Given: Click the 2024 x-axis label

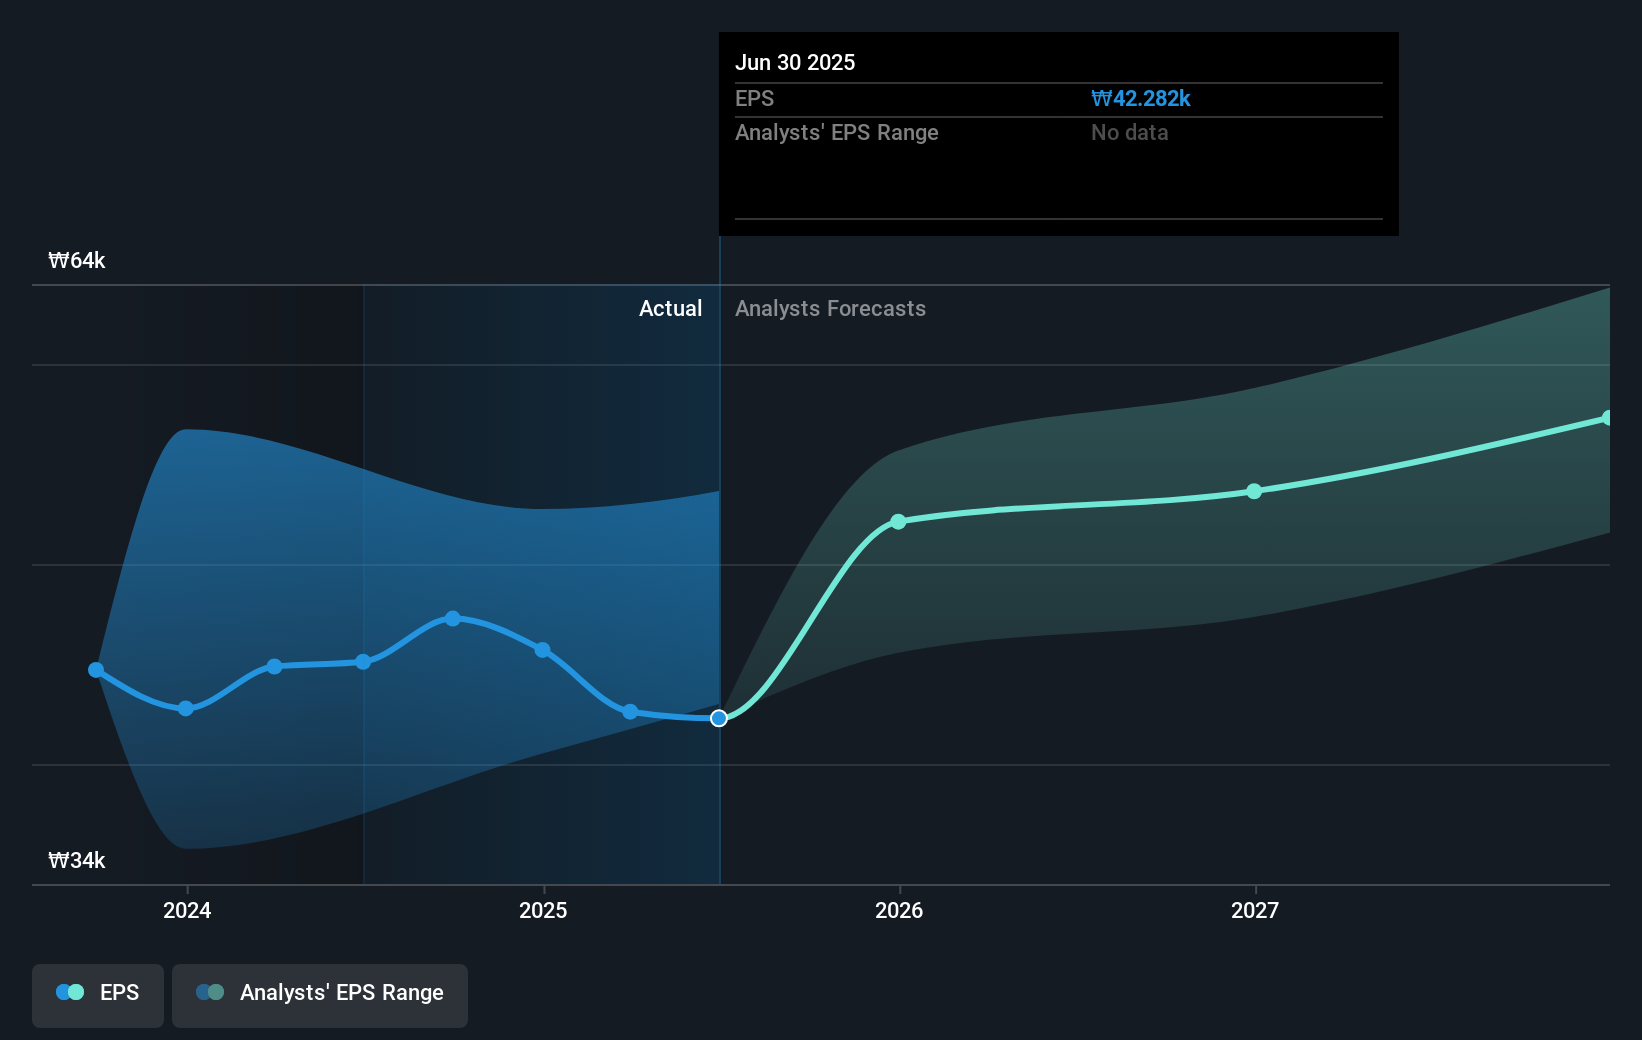Looking at the screenshot, I should click(x=187, y=910).
